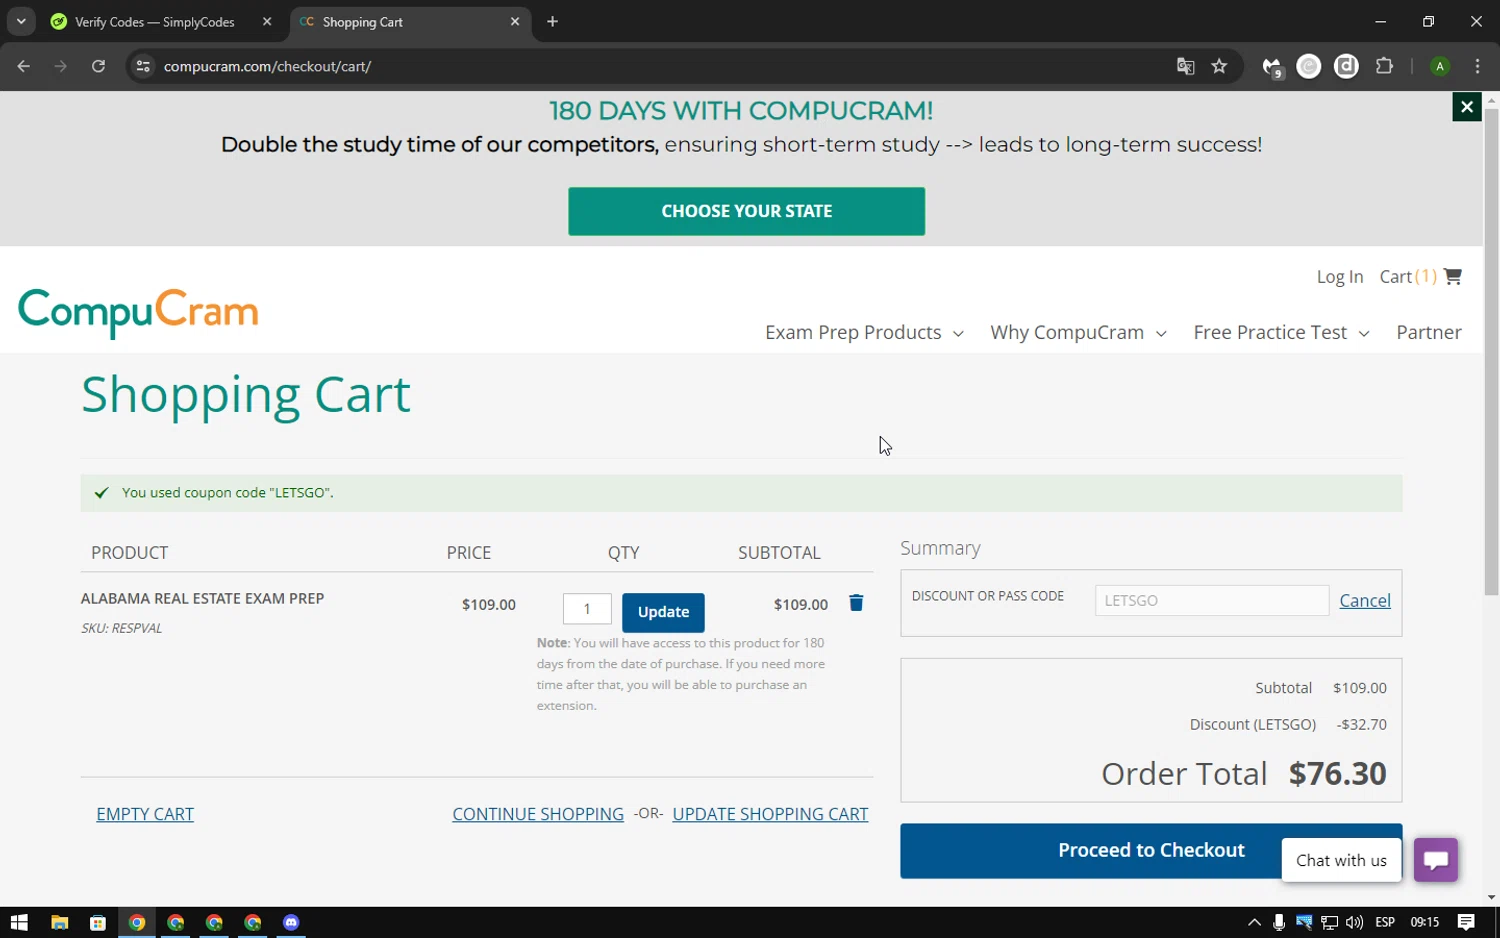
Task: Show hidden system tray icons
Action: [1254, 922]
